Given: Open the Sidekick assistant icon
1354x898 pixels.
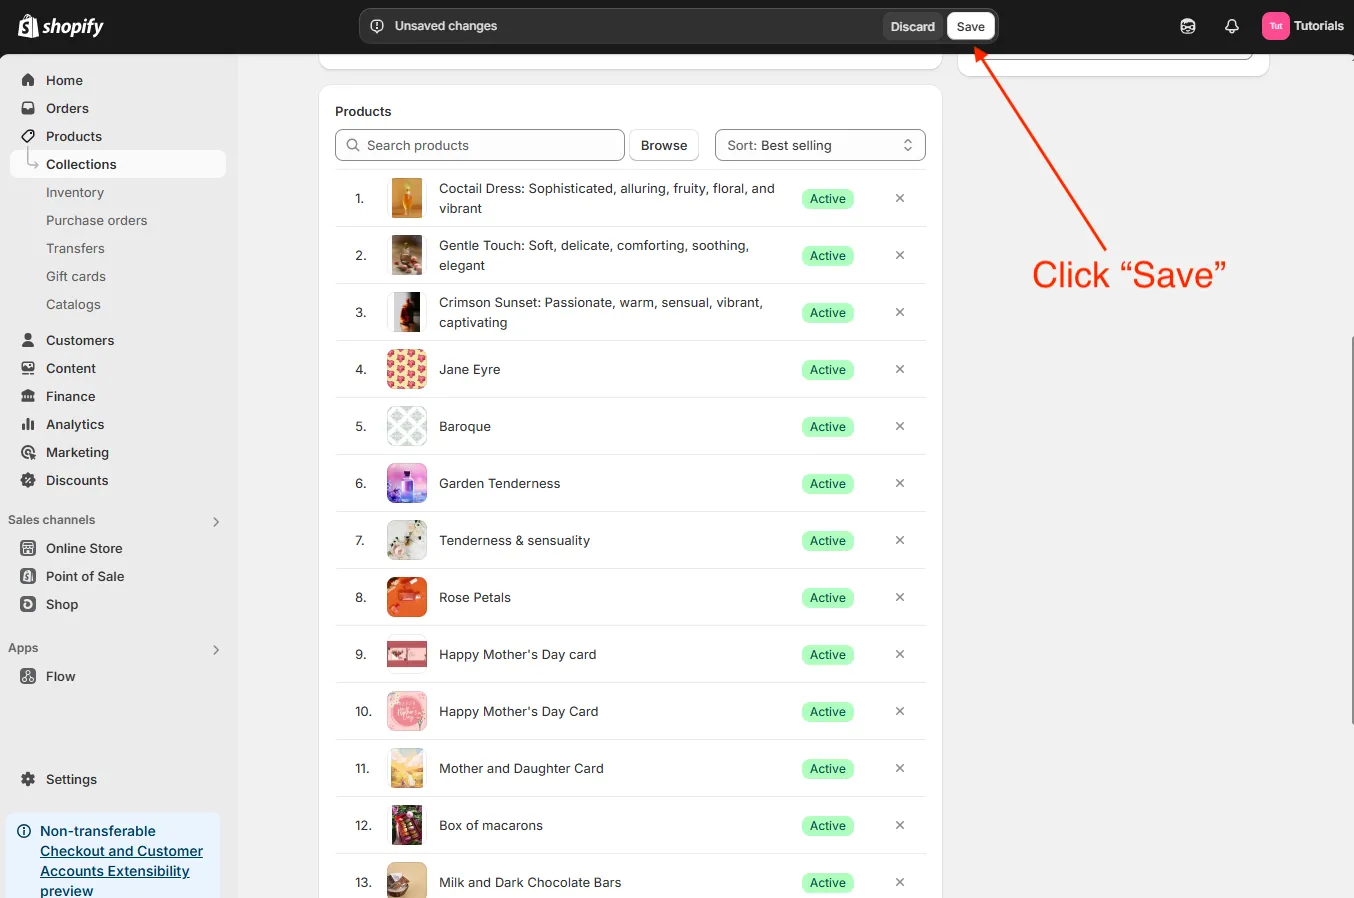Looking at the screenshot, I should pyautogui.click(x=1187, y=26).
